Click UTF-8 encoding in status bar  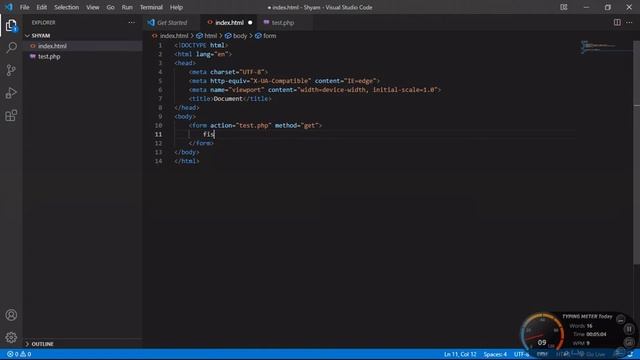pos(521,354)
